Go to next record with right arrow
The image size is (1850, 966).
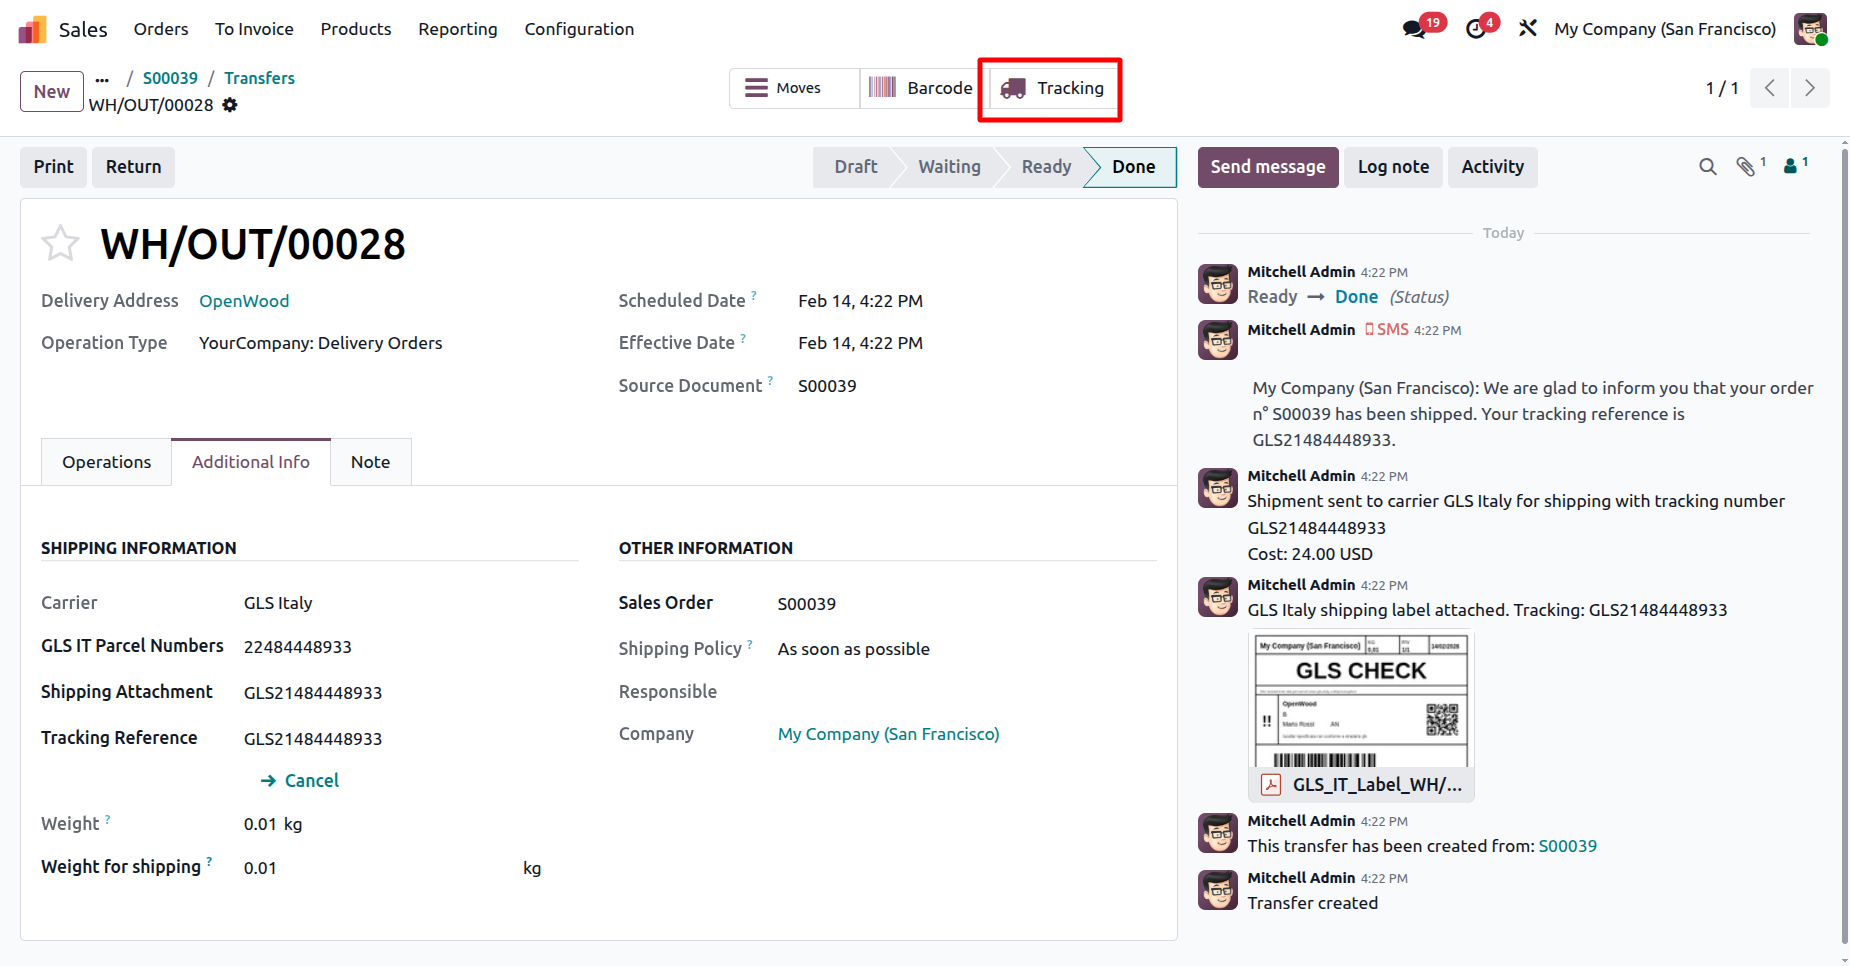[x=1809, y=88]
